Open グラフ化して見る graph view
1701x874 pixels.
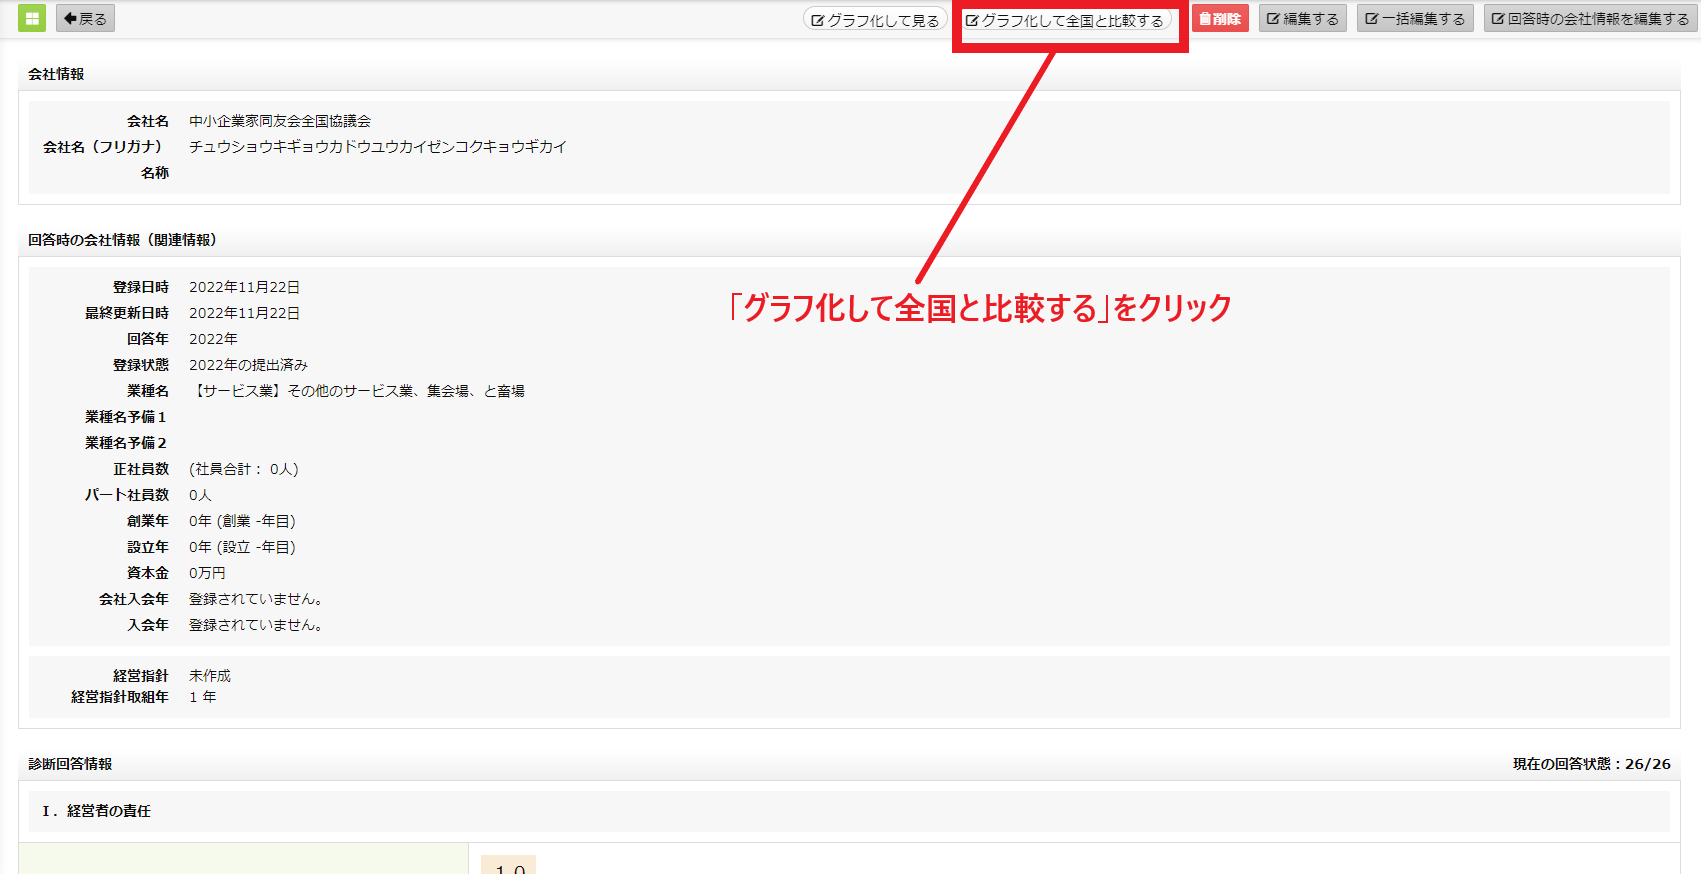pyautogui.click(x=874, y=20)
